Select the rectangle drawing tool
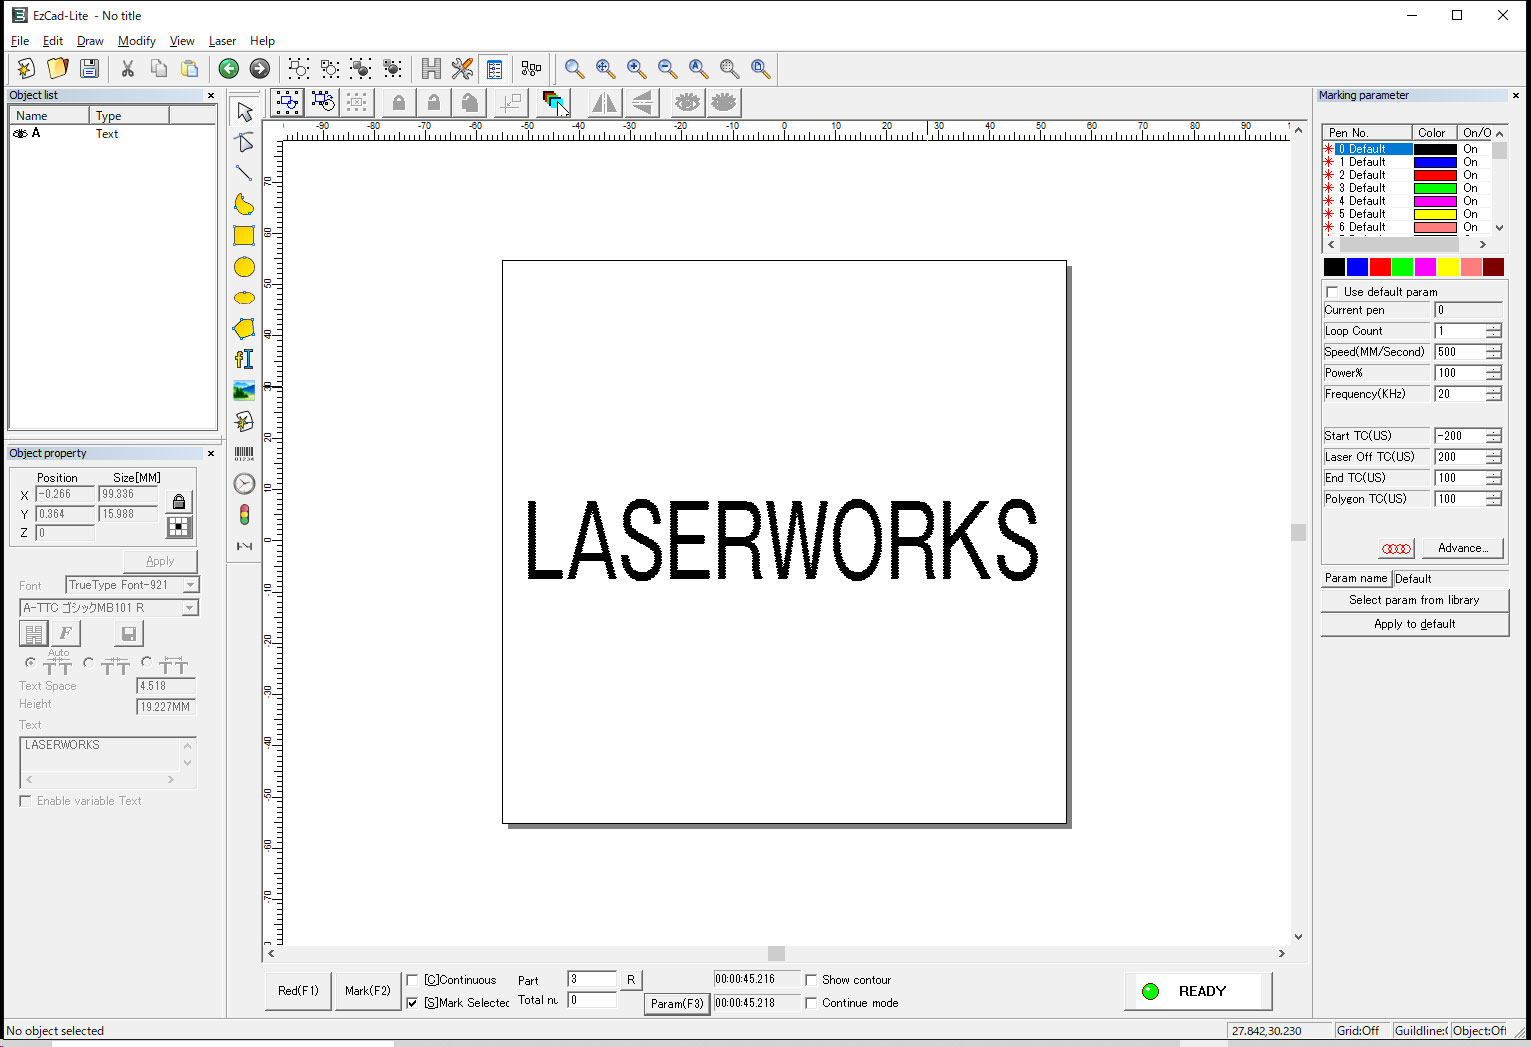The width and height of the screenshot is (1531, 1047). pos(244,236)
